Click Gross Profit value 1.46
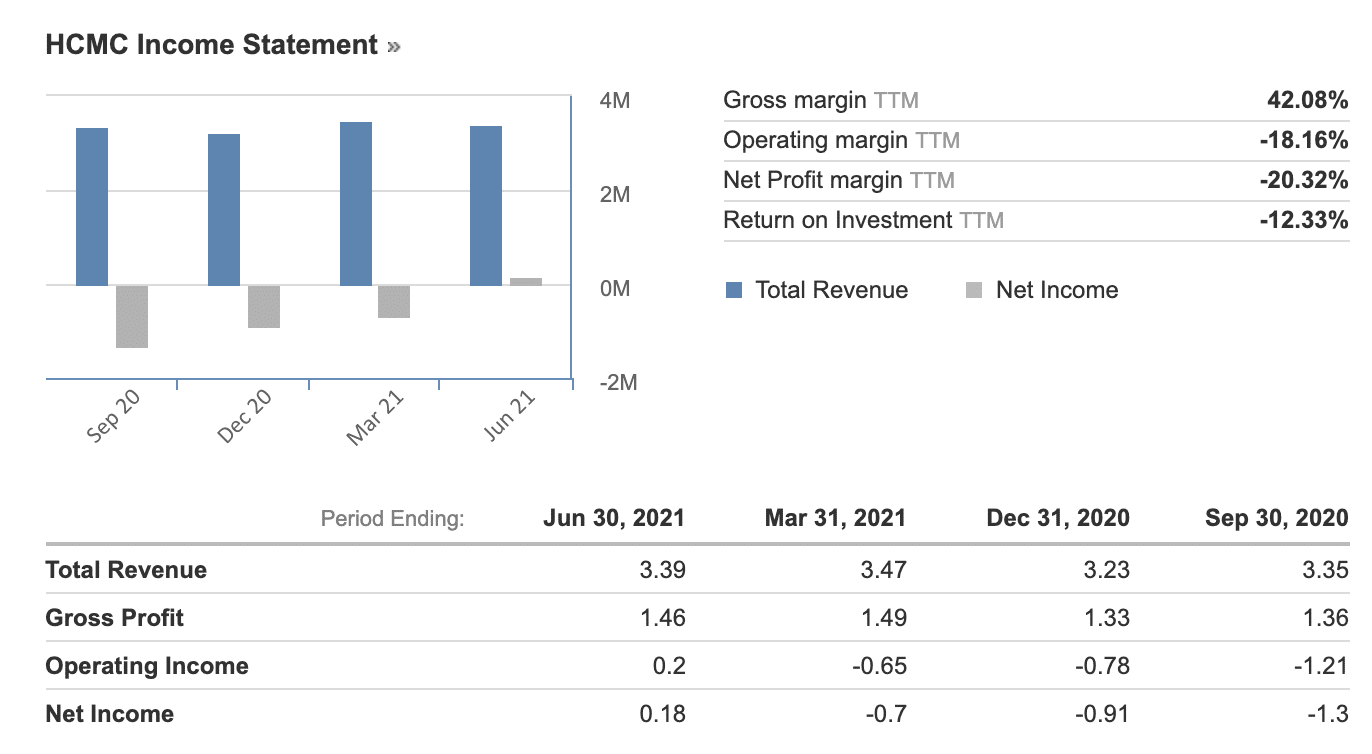Image resolution: width=1372 pixels, height=754 pixels. click(662, 618)
